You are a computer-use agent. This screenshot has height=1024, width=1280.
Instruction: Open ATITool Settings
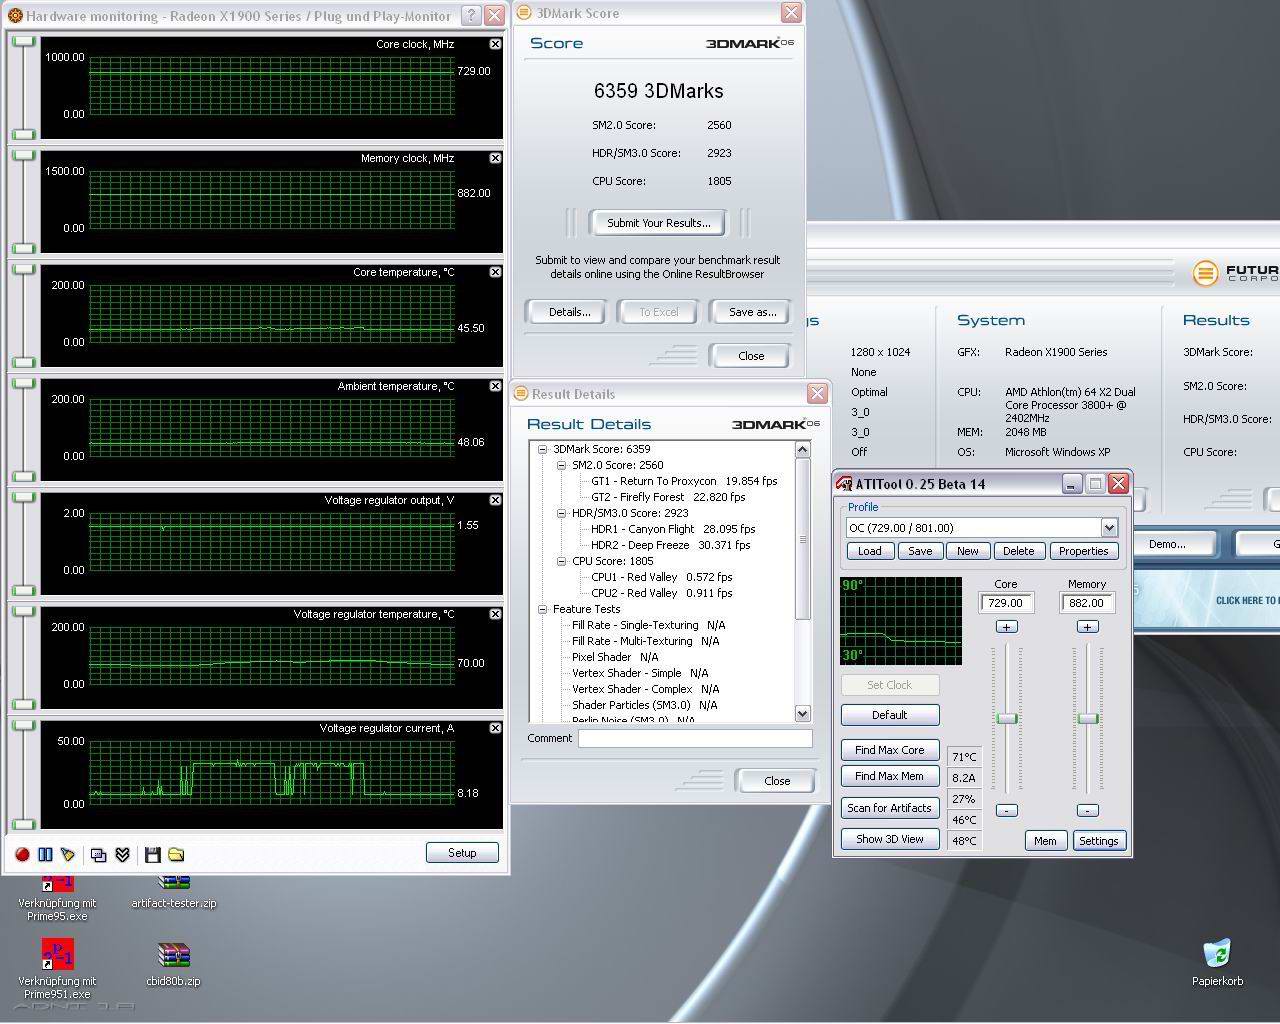[x=1098, y=841]
